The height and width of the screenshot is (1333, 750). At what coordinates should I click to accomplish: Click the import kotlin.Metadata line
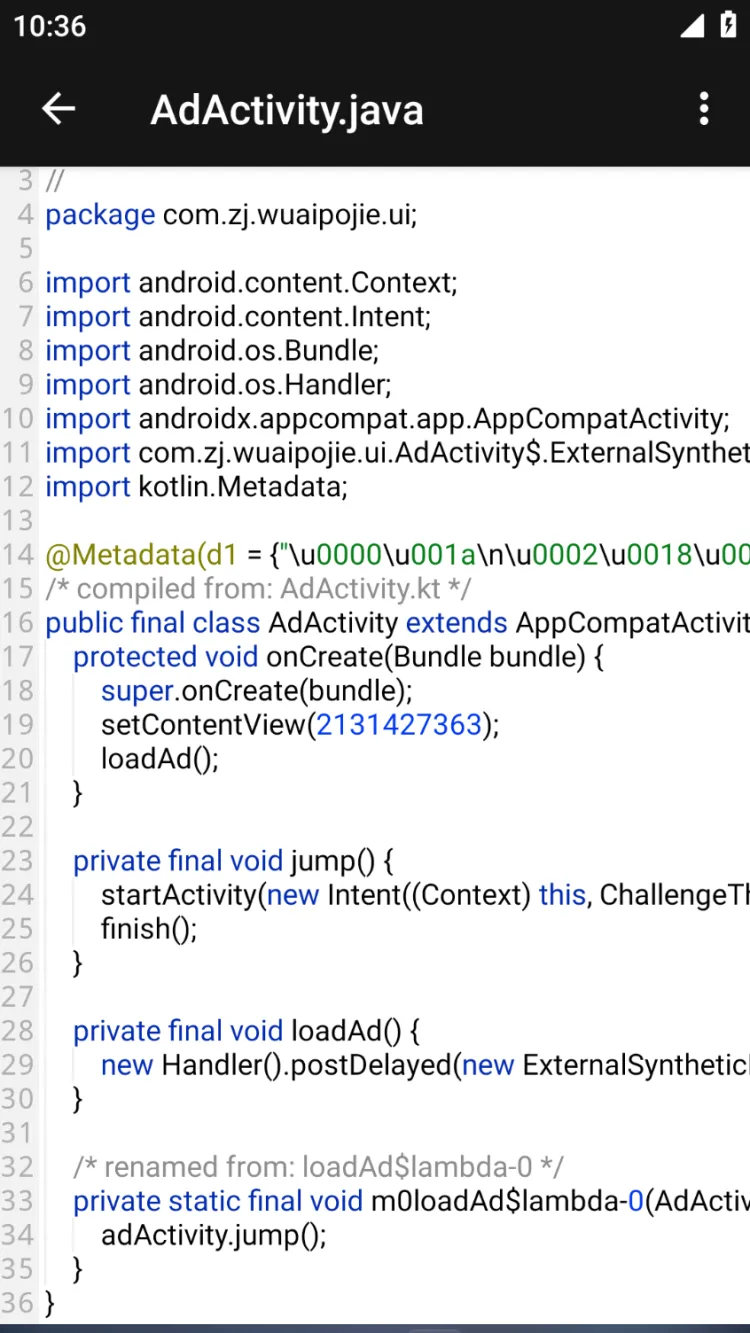pyautogui.click(x=196, y=487)
